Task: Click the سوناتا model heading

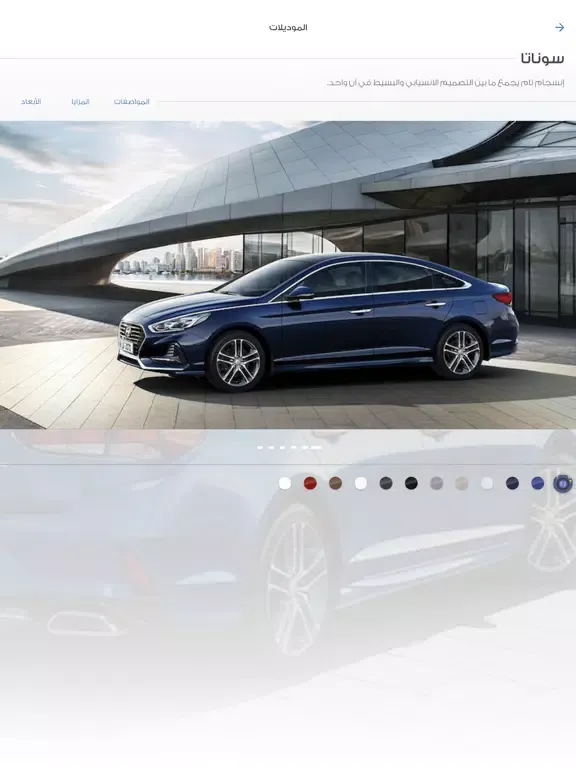Action: (543, 59)
